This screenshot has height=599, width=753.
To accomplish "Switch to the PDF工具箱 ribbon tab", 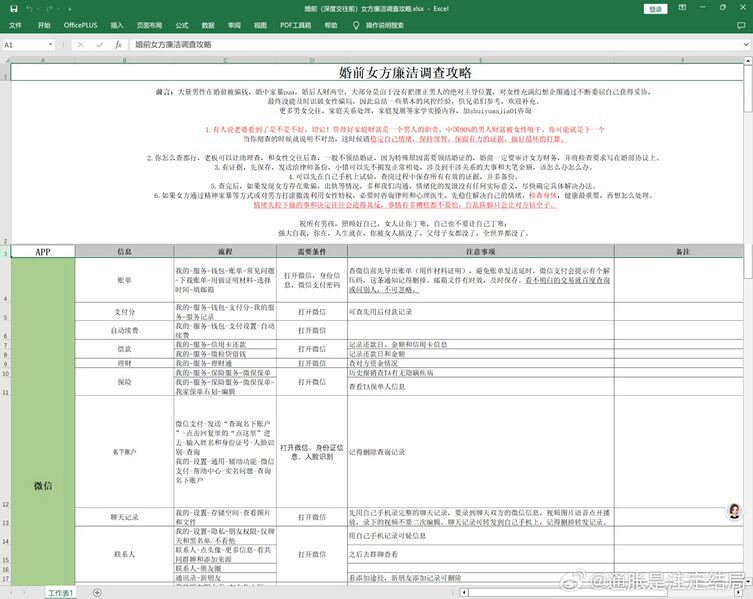I will pos(295,25).
